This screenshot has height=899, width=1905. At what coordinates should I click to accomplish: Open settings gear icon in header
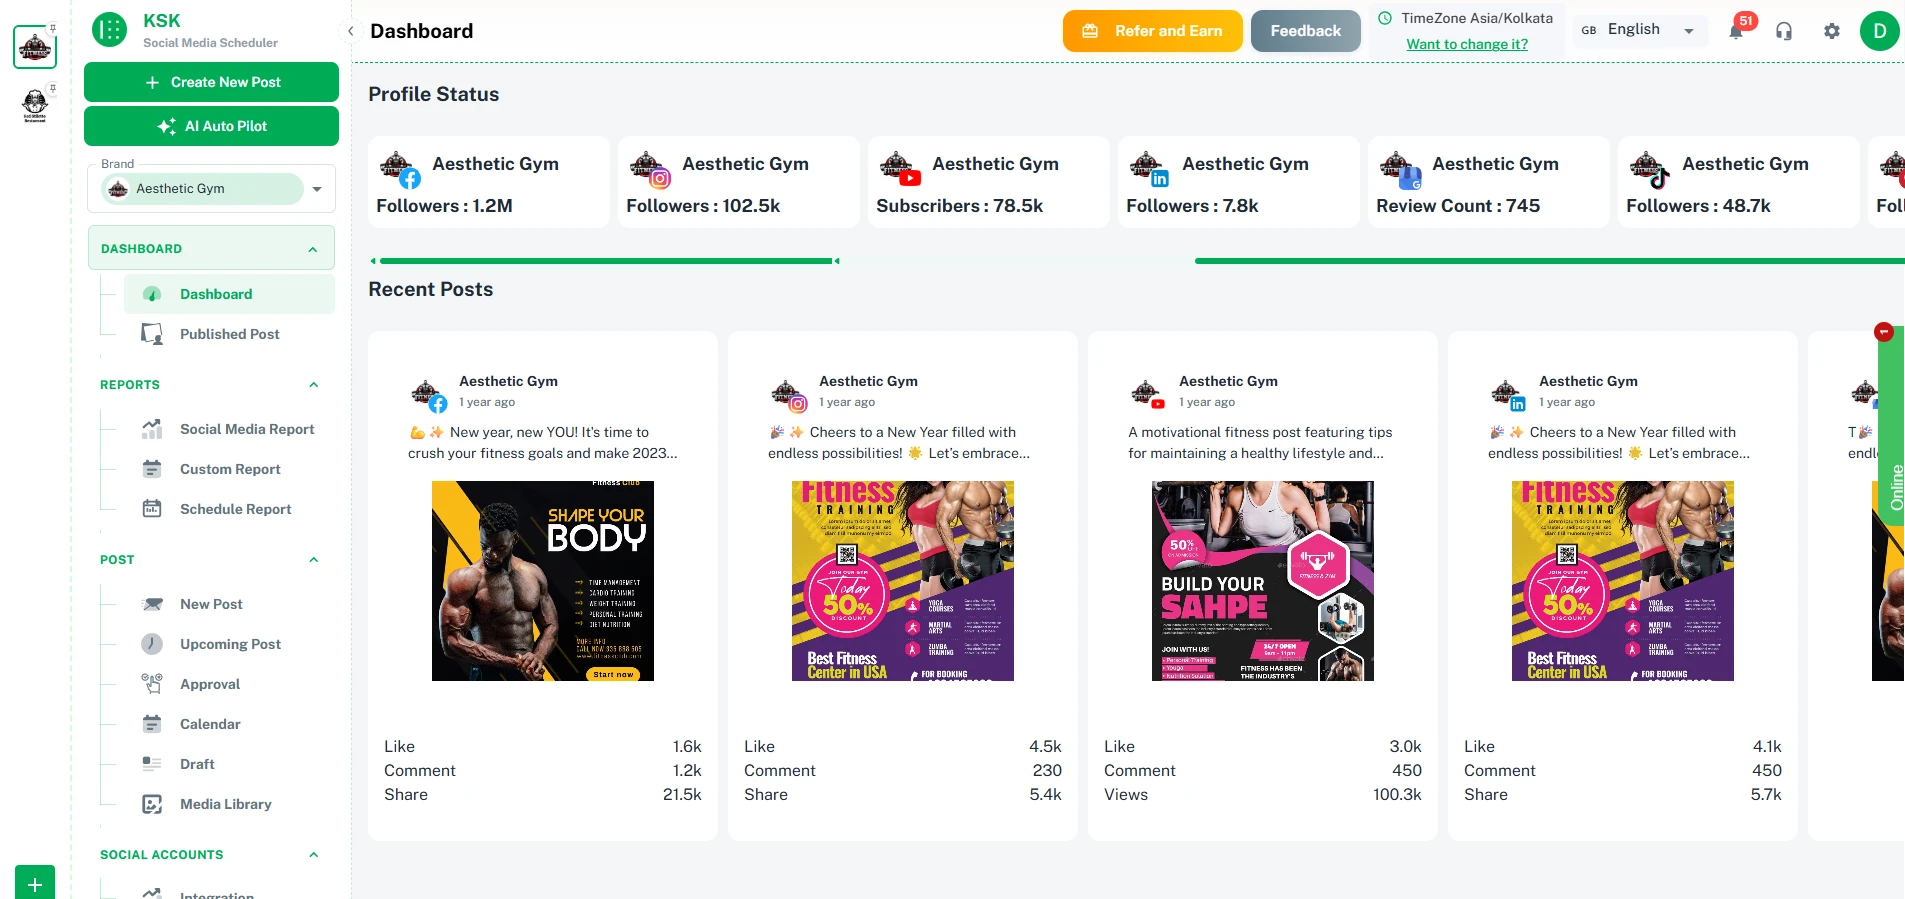click(x=1832, y=31)
